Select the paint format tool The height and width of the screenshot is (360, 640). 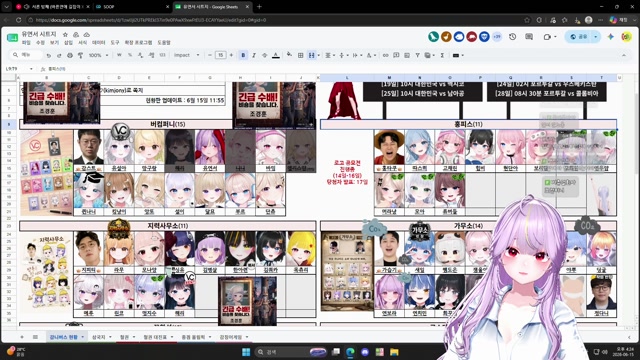click(80, 55)
